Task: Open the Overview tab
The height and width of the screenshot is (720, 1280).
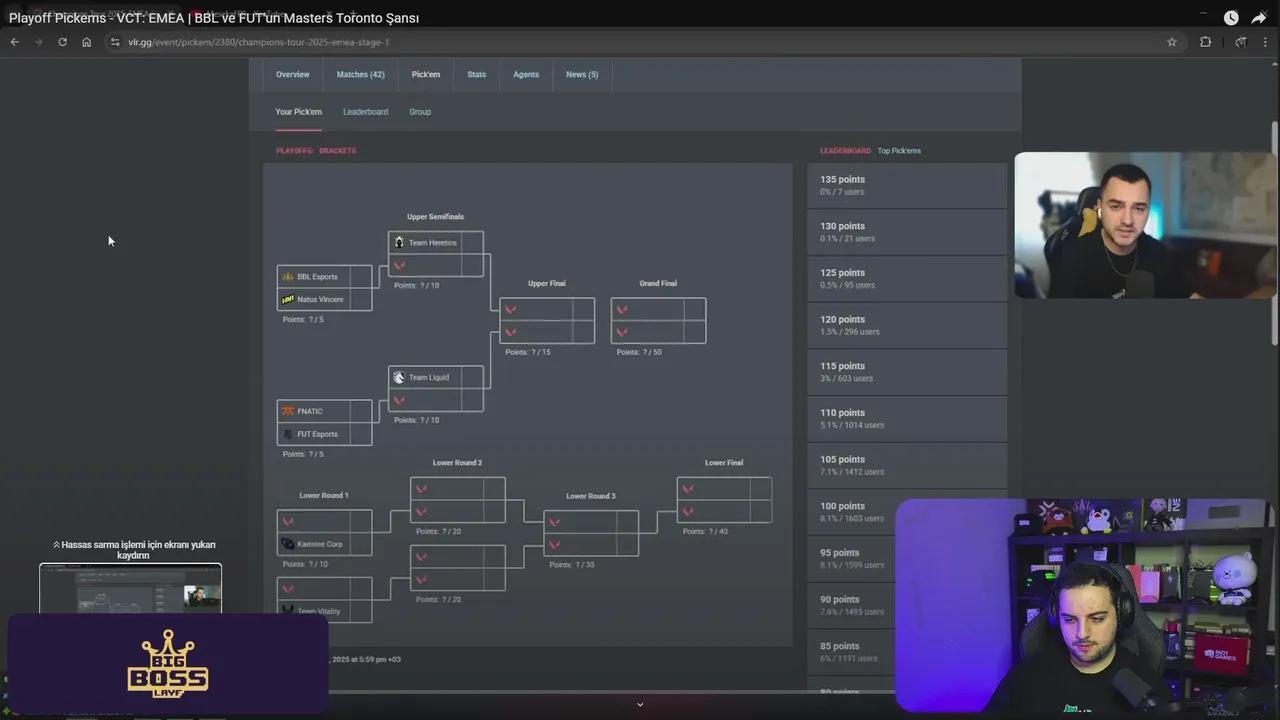Action: [x=293, y=75]
